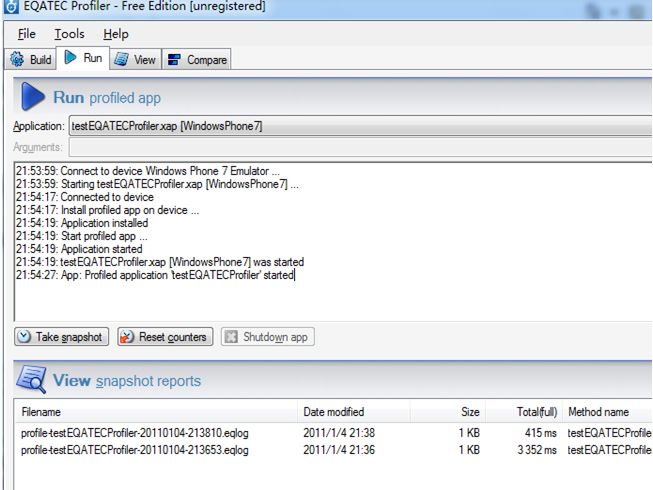Screen dimensions: 653x490
Task: Click the 415 ms total cell
Action: tap(541, 433)
